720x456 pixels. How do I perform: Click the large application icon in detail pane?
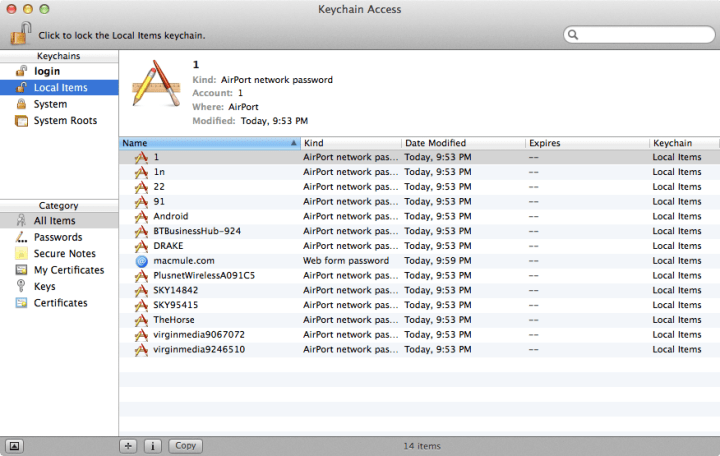coord(156,84)
